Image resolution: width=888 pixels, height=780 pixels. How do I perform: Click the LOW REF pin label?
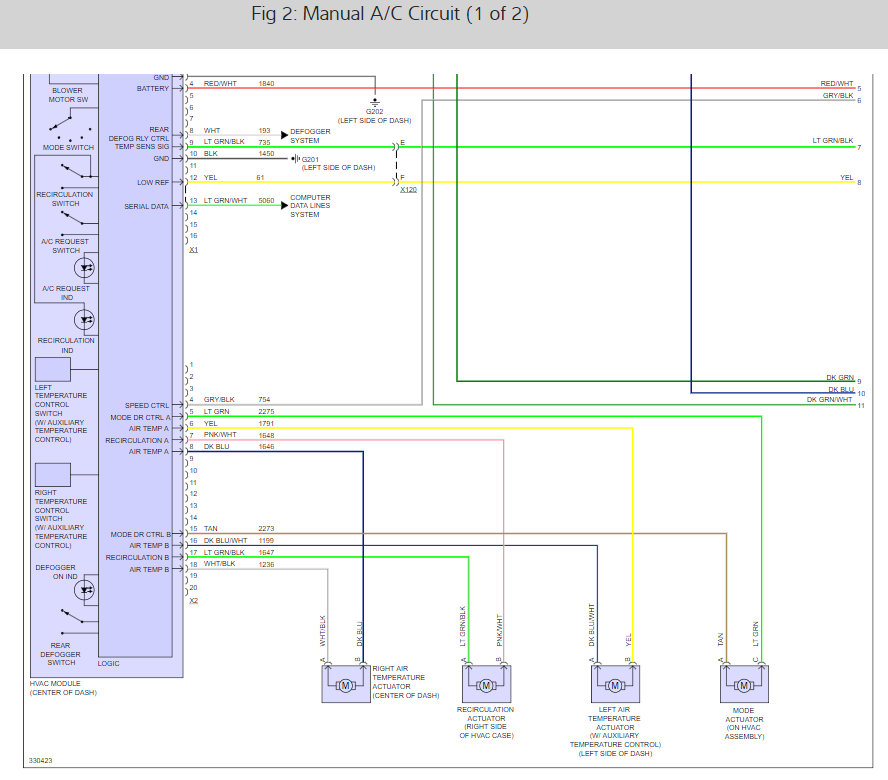(153, 182)
